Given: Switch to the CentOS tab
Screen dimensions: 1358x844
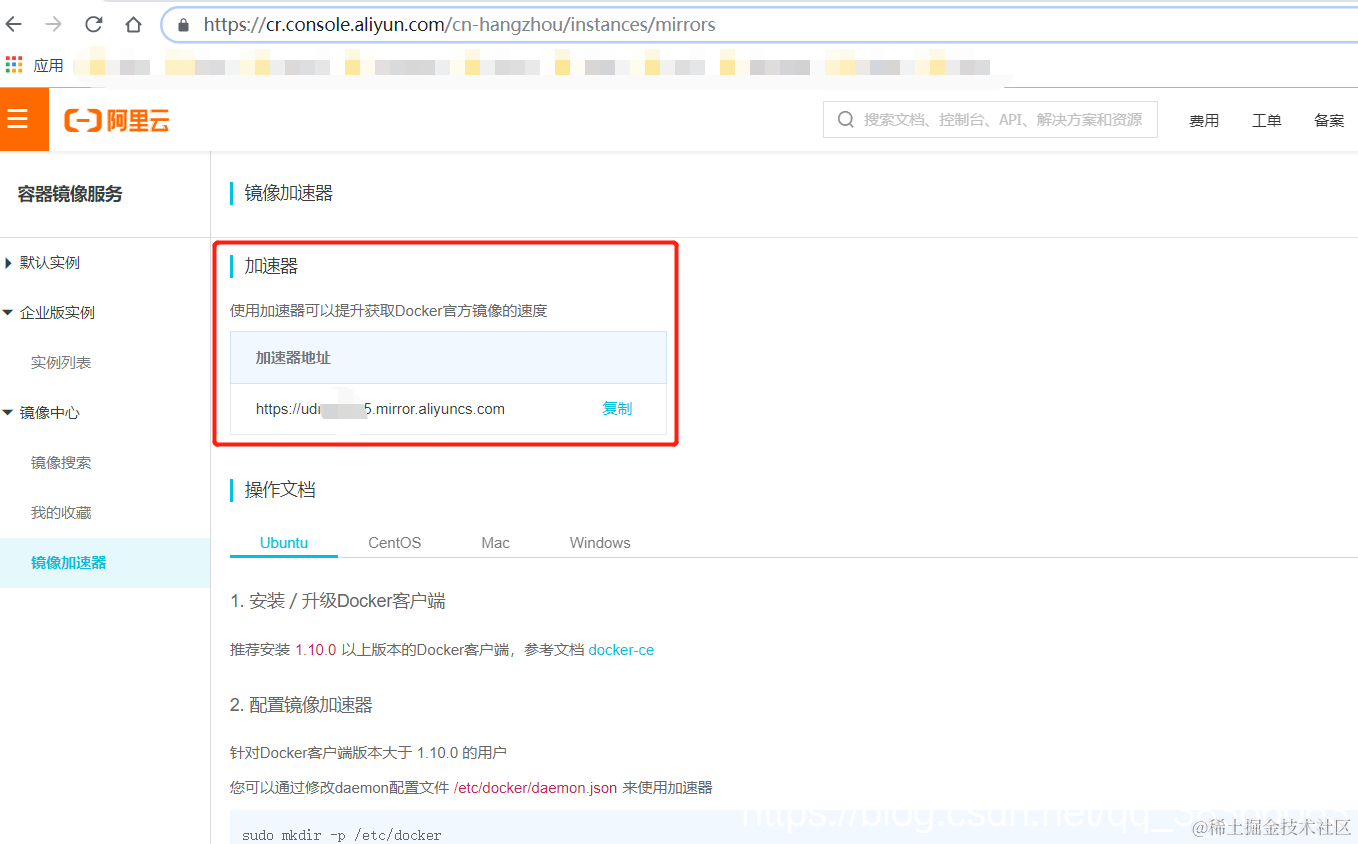Looking at the screenshot, I should (395, 542).
